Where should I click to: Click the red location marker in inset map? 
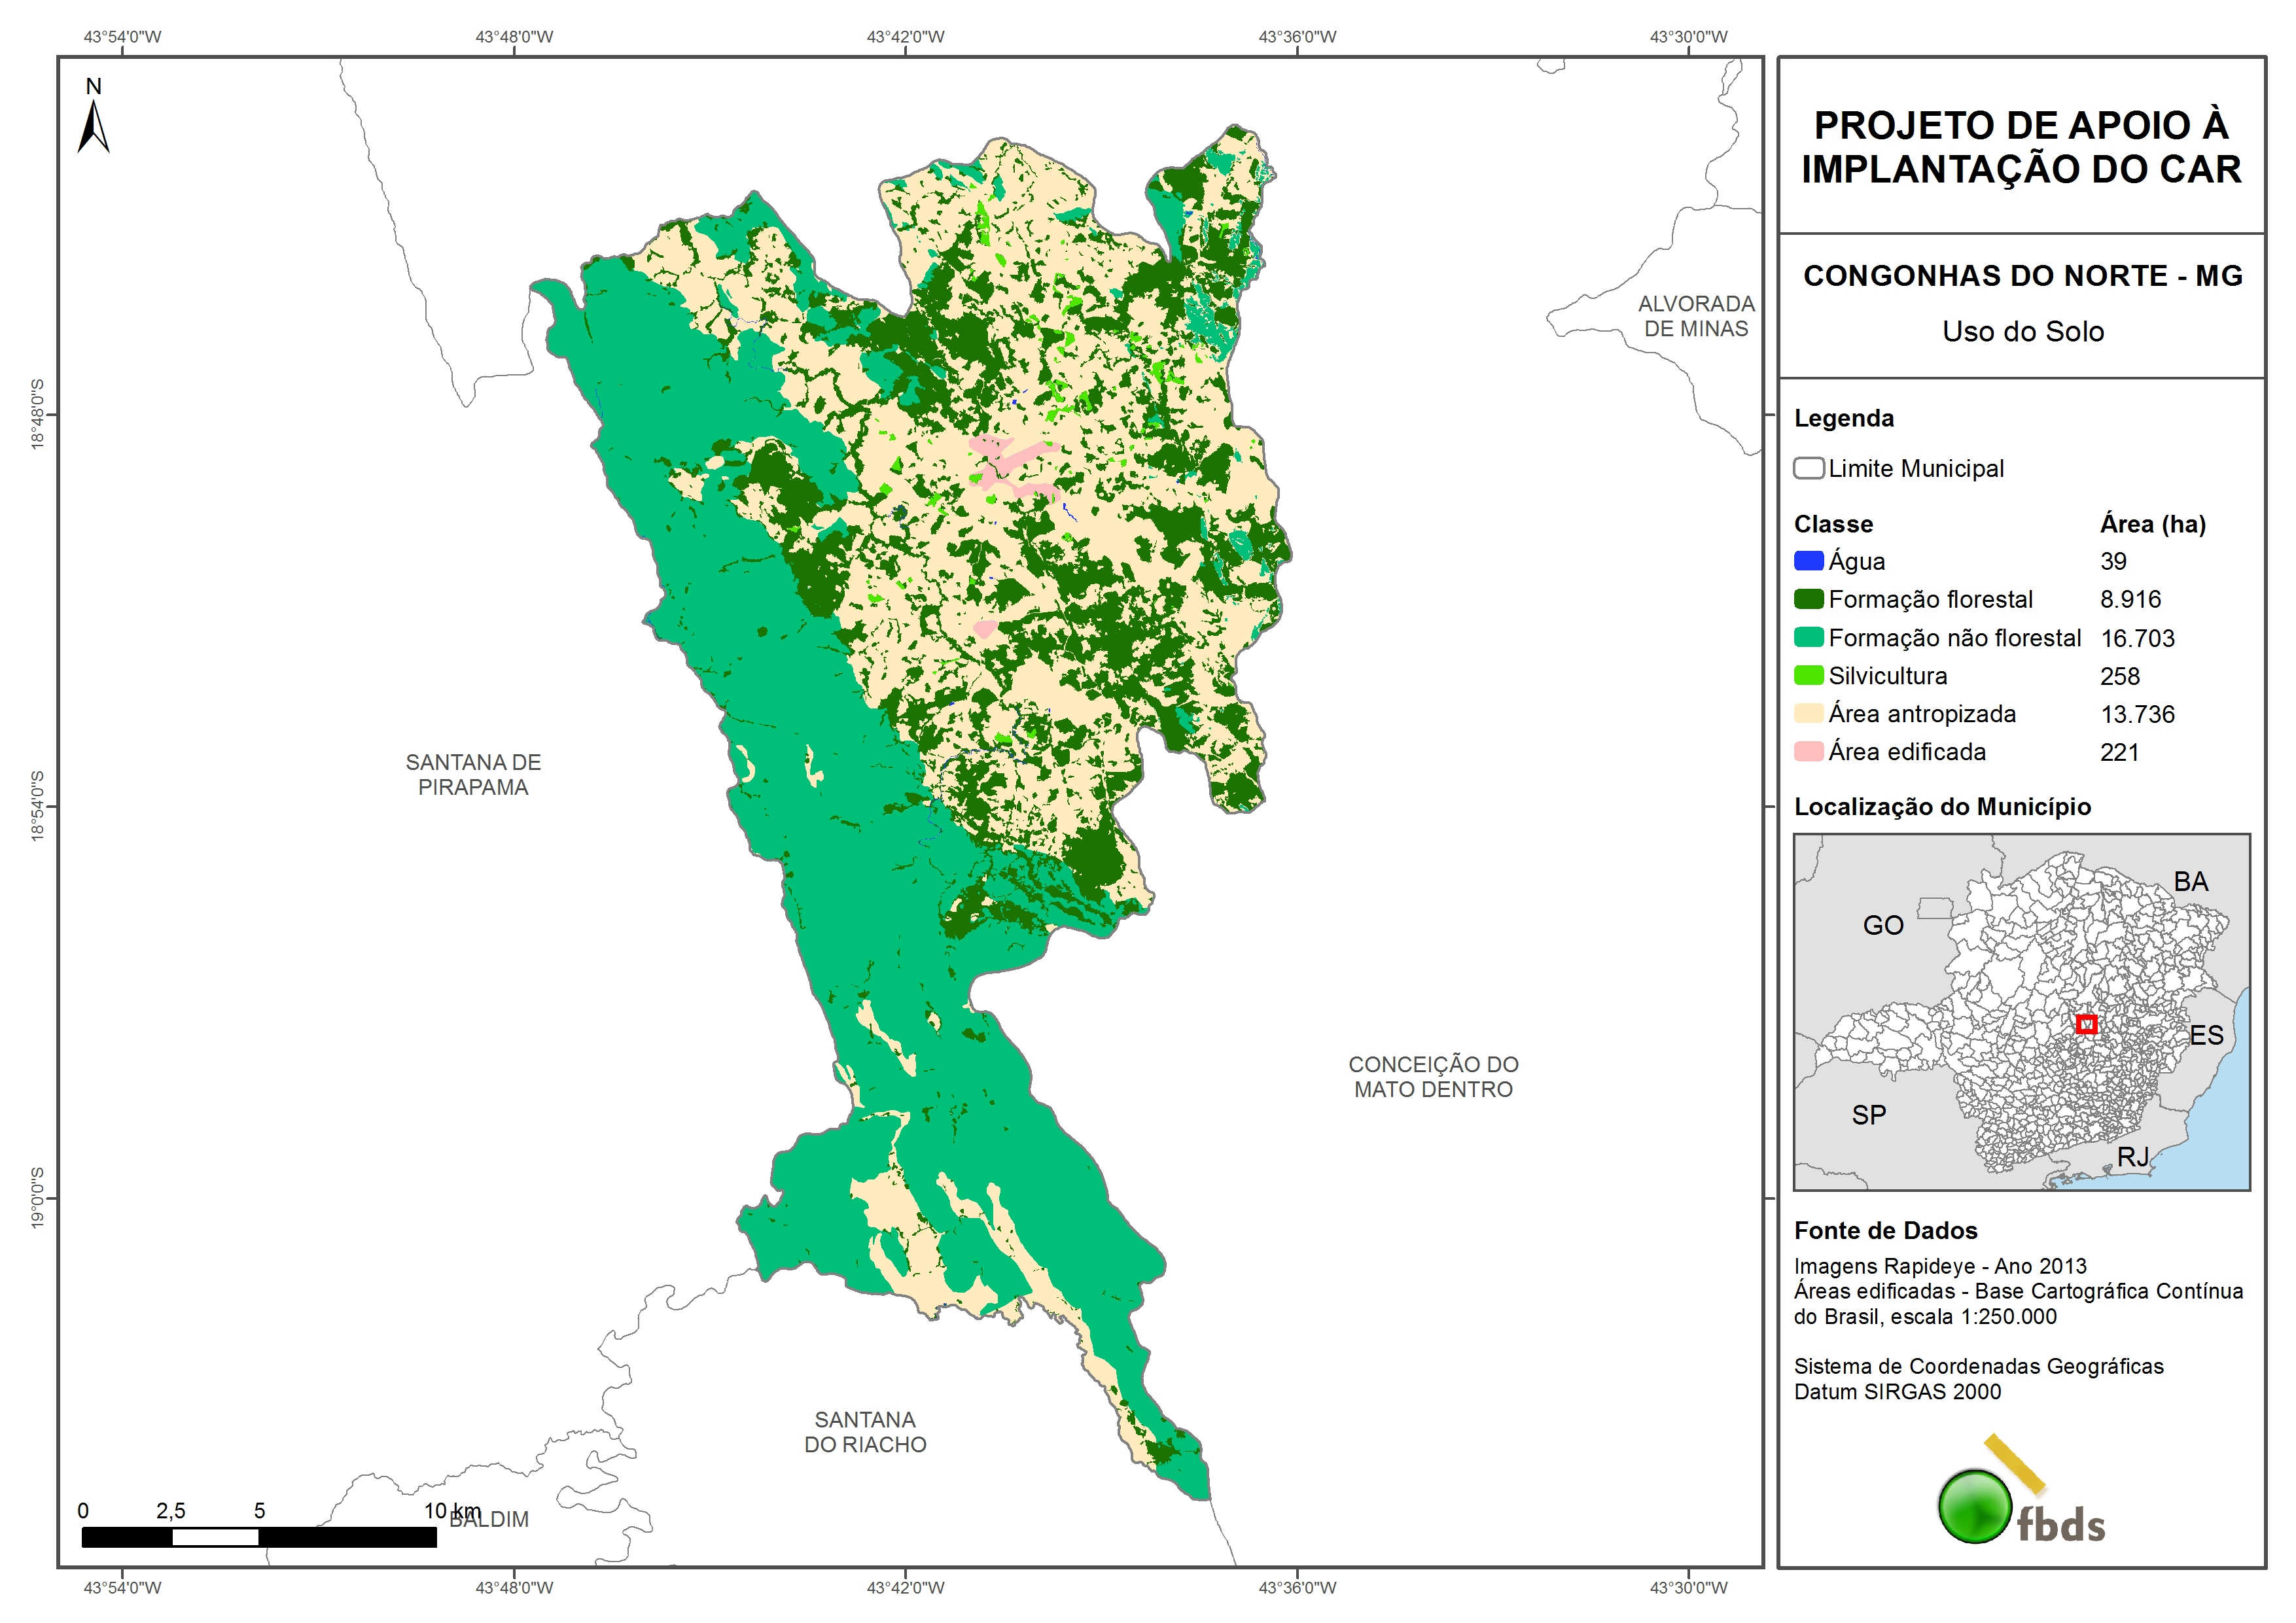point(2086,1023)
